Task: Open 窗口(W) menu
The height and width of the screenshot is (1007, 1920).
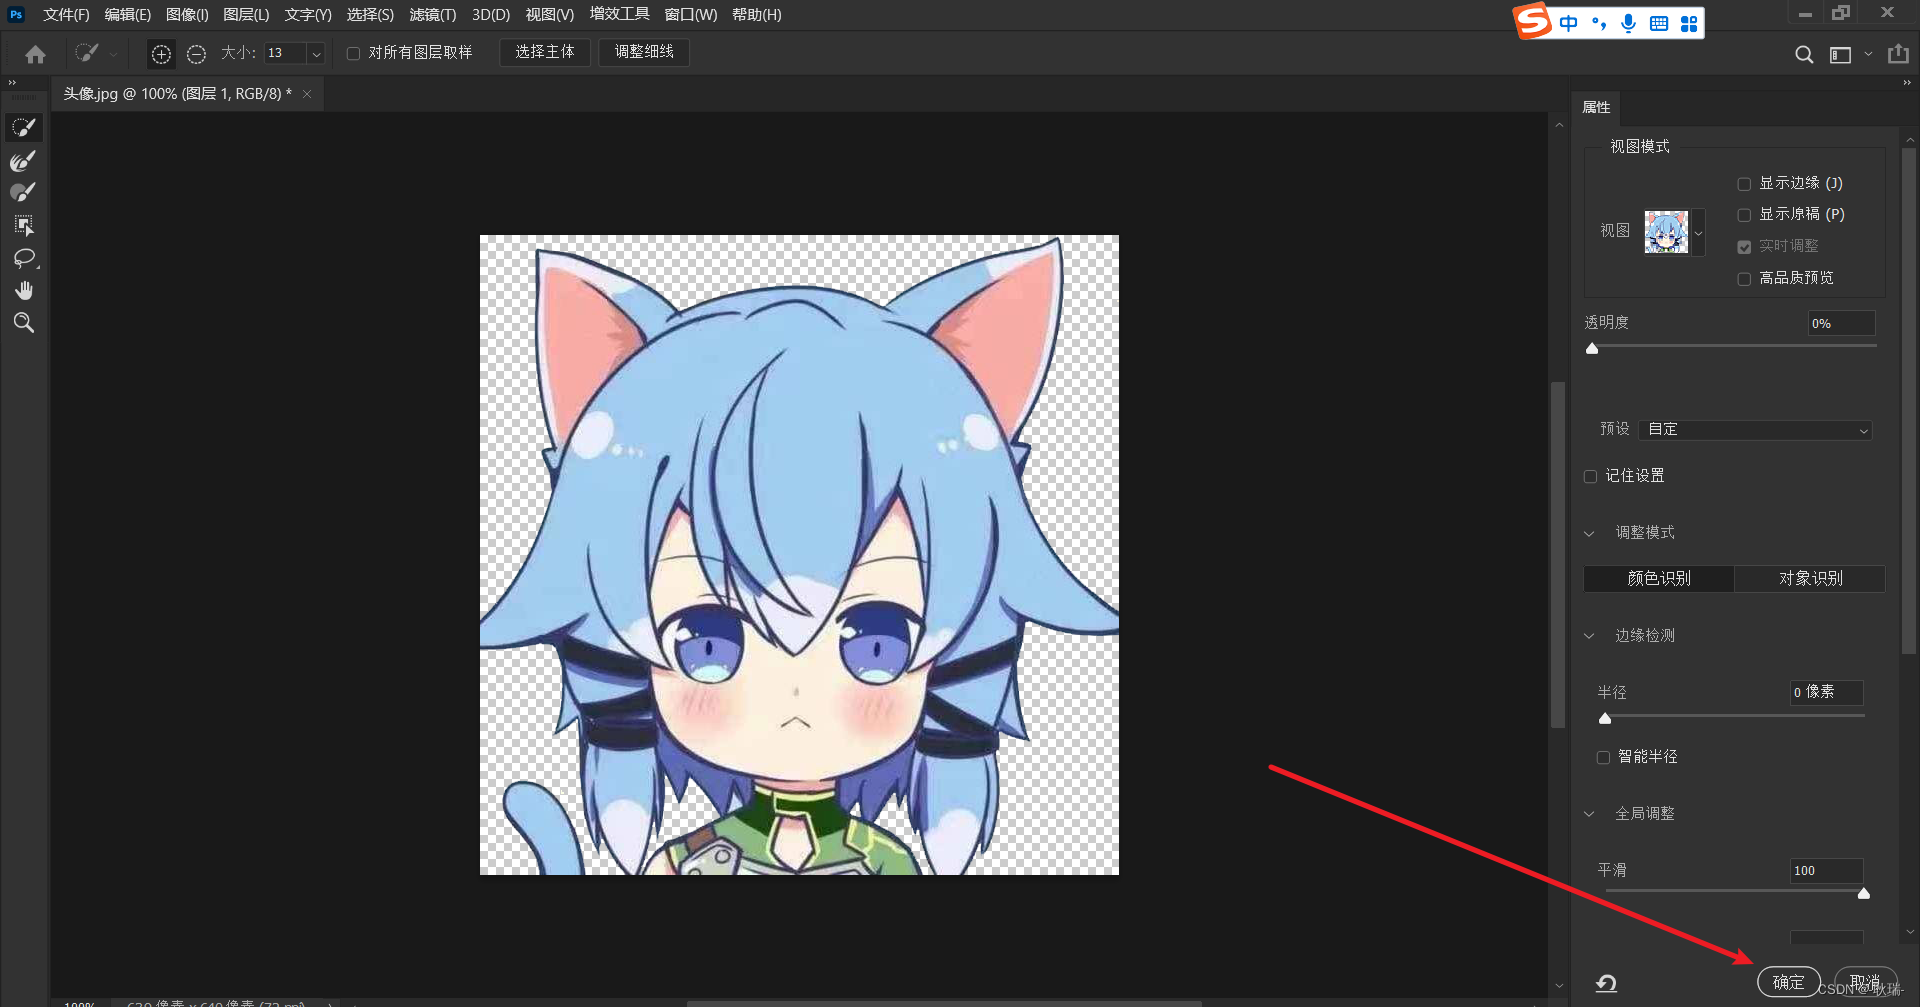Action: click(690, 15)
